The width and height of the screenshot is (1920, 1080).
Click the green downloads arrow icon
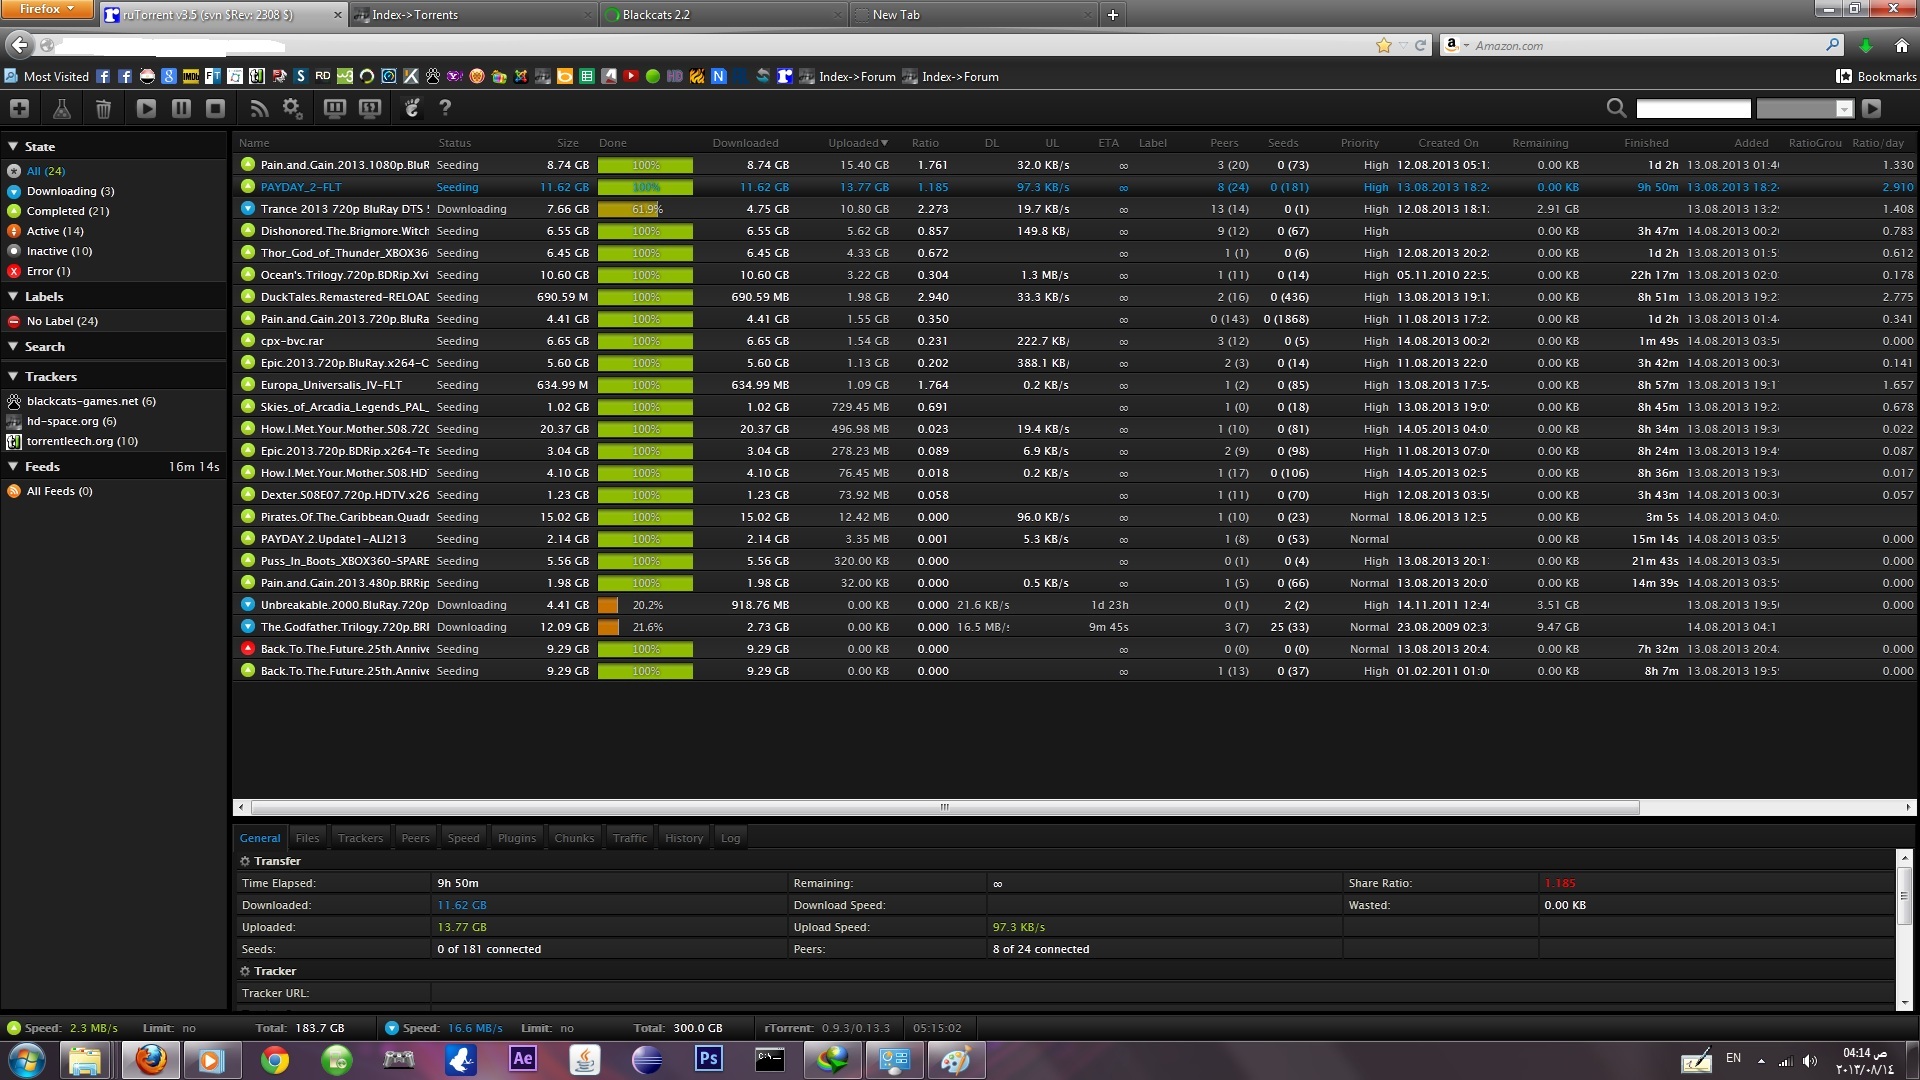tap(1866, 45)
